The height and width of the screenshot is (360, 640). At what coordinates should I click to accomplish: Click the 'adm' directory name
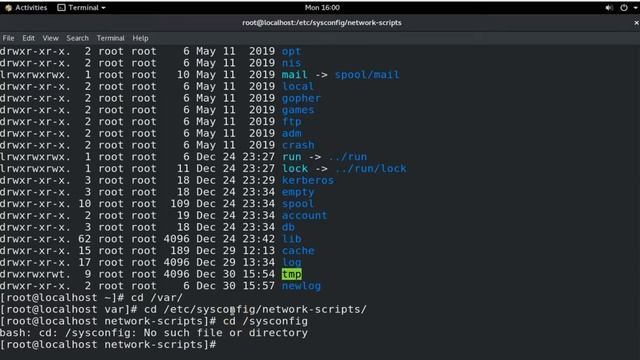(x=291, y=134)
